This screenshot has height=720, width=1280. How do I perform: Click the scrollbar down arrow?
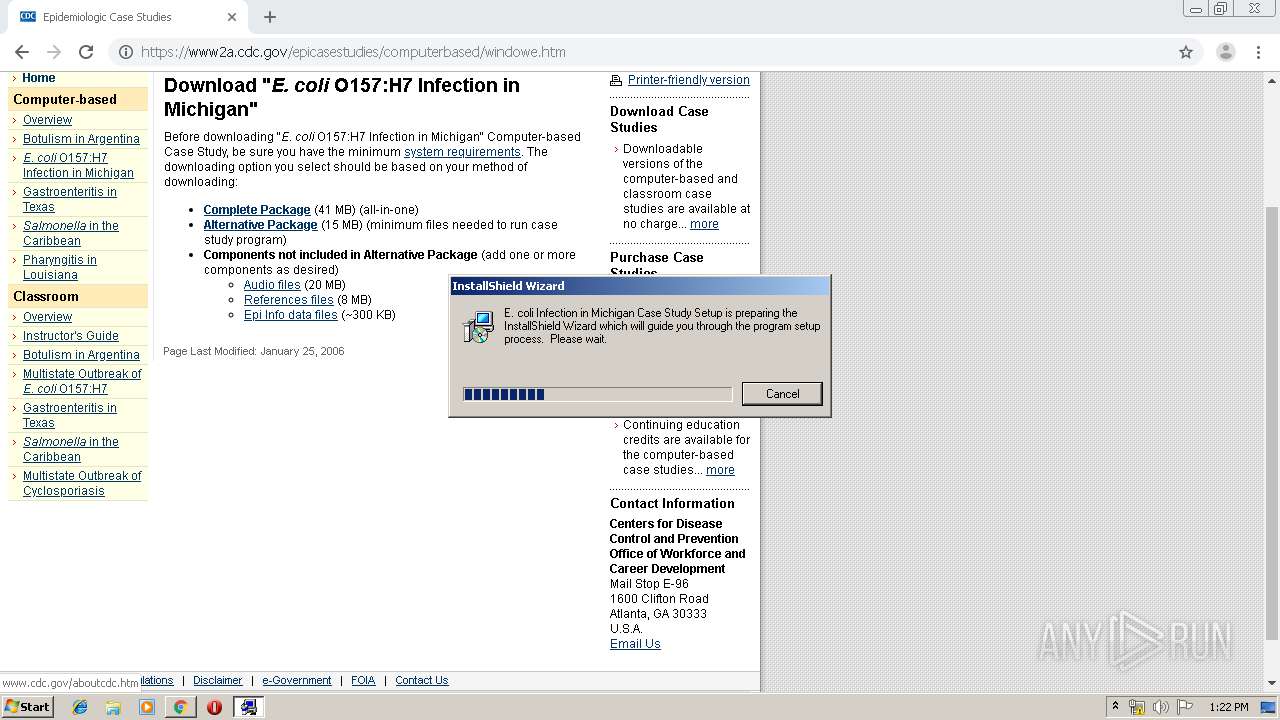pos(1272,684)
